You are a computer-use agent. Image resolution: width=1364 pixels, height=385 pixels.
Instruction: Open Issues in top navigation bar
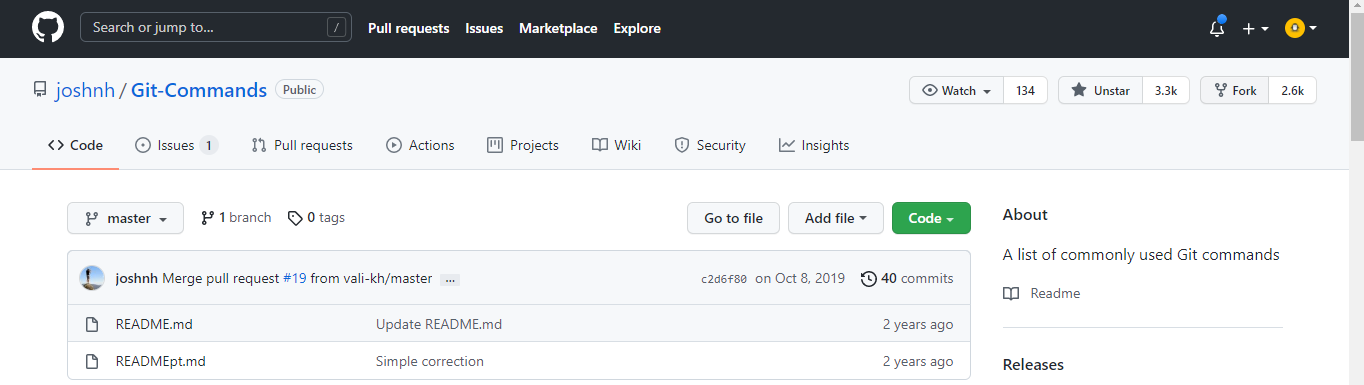(x=484, y=28)
